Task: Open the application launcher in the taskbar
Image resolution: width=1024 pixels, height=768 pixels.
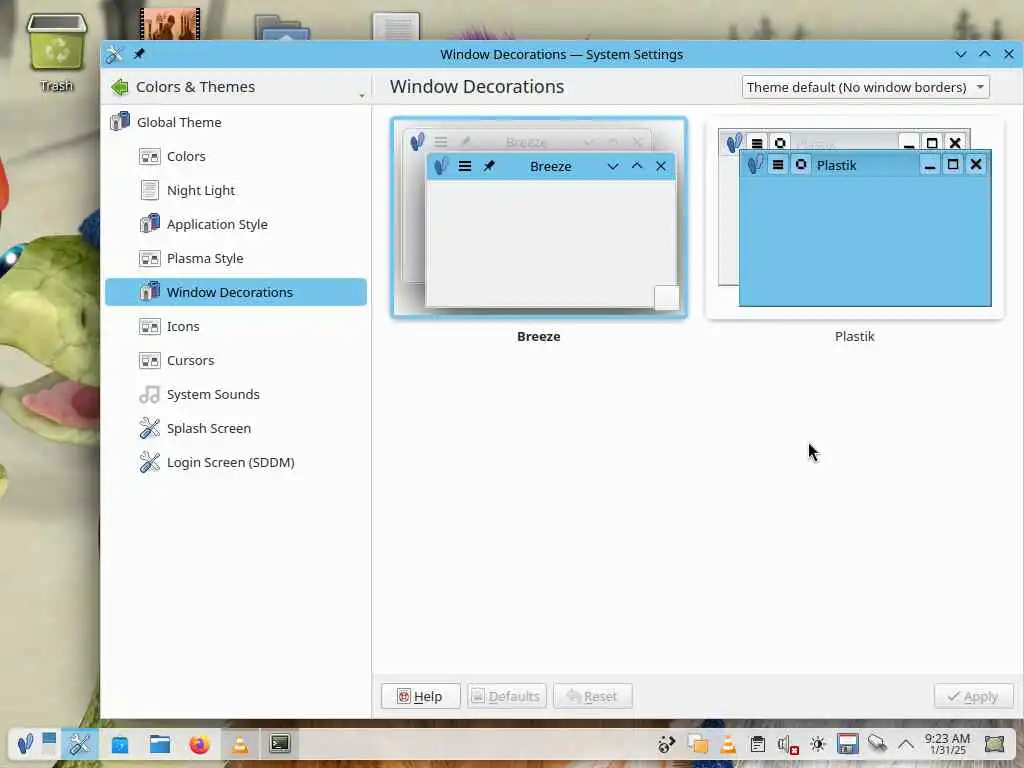Action: [x=25, y=743]
